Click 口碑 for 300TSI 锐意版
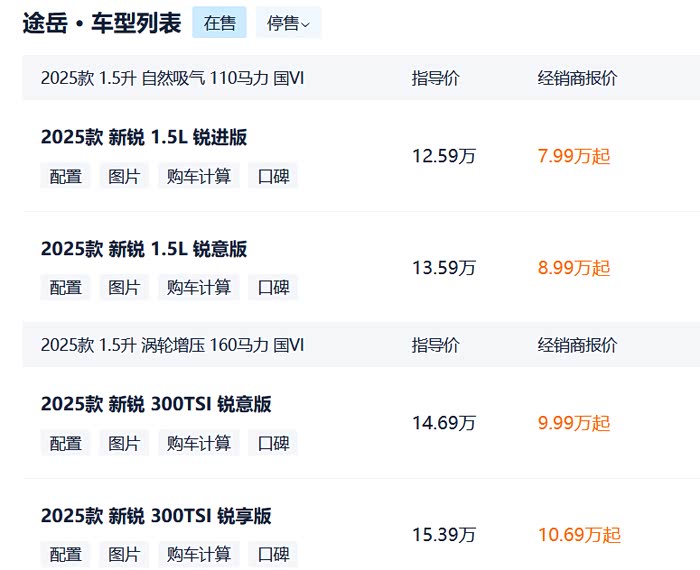 click(x=273, y=443)
